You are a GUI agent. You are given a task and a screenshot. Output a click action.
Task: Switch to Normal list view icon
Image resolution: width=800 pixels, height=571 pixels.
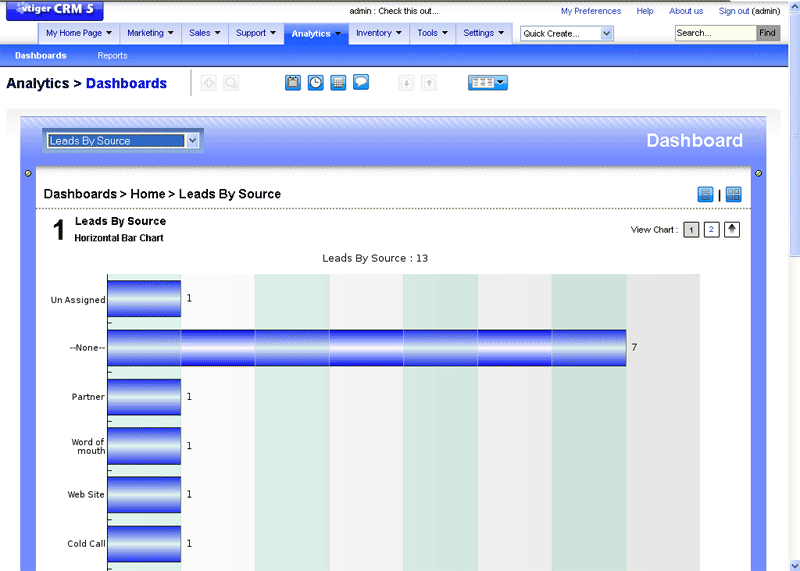(x=705, y=194)
